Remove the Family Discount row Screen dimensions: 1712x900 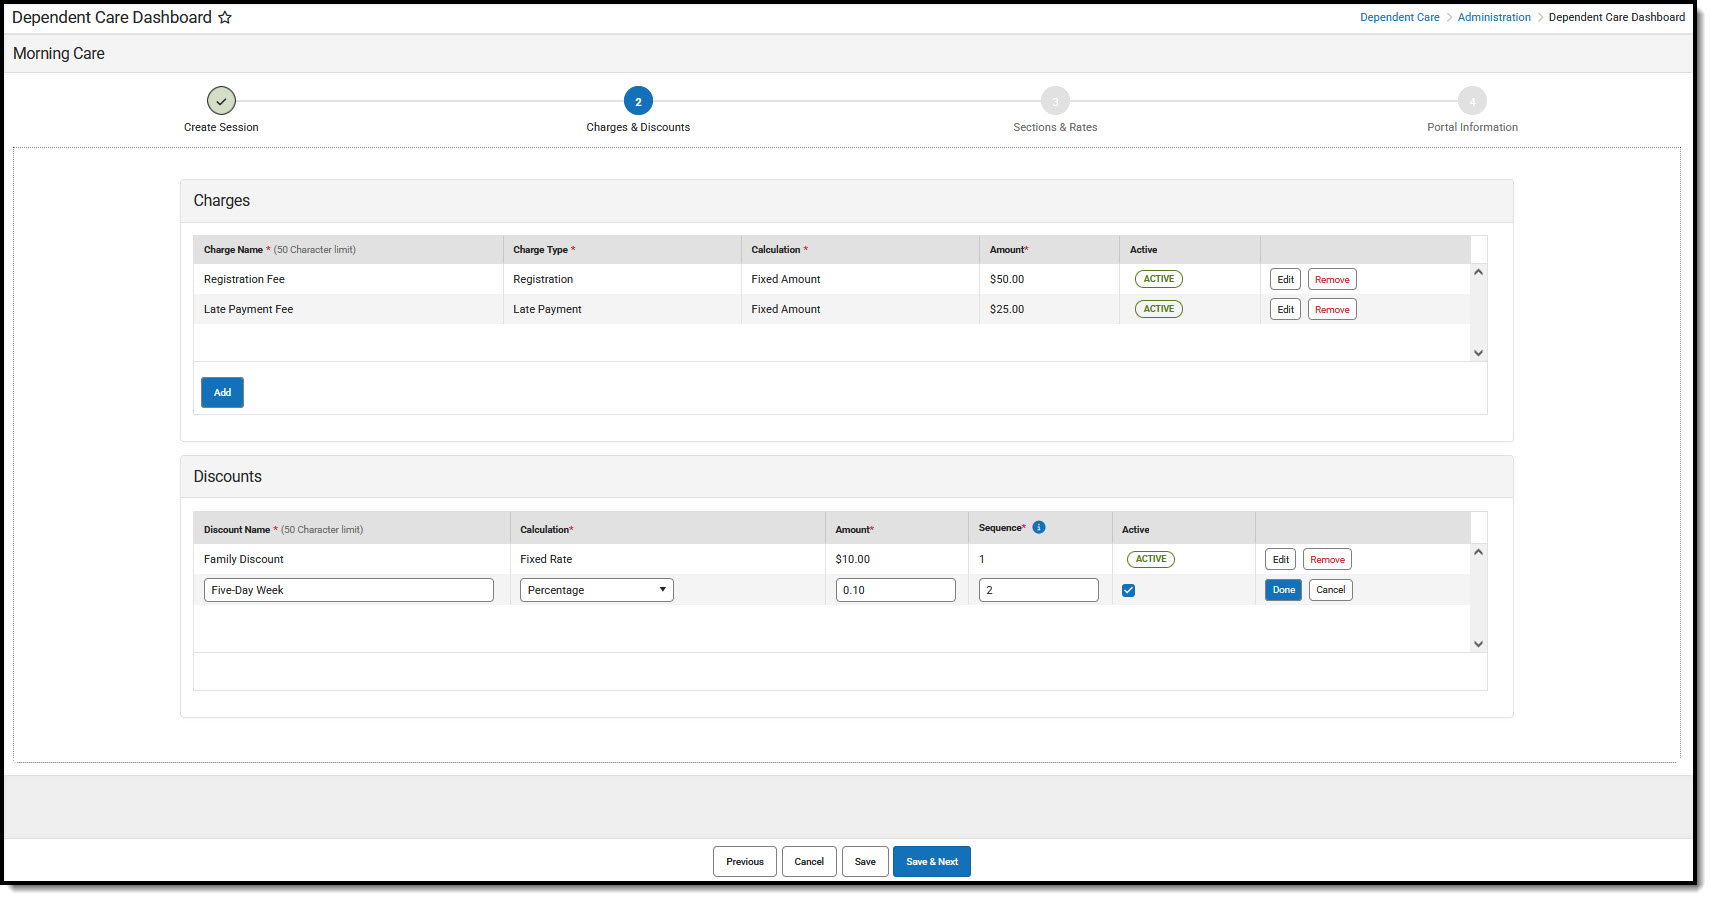pyautogui.click(x=1327, y=560)
